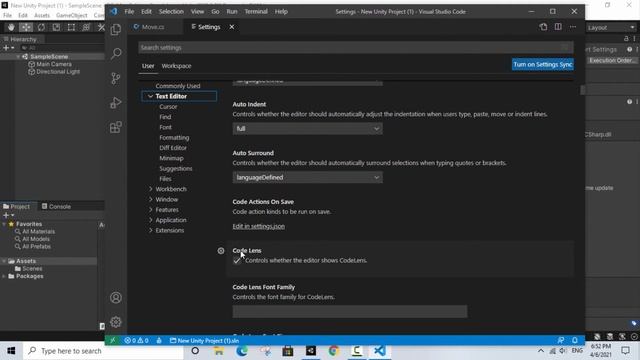
Task: Click the Code Lens Font Family field
Action: tap(350, 311)
